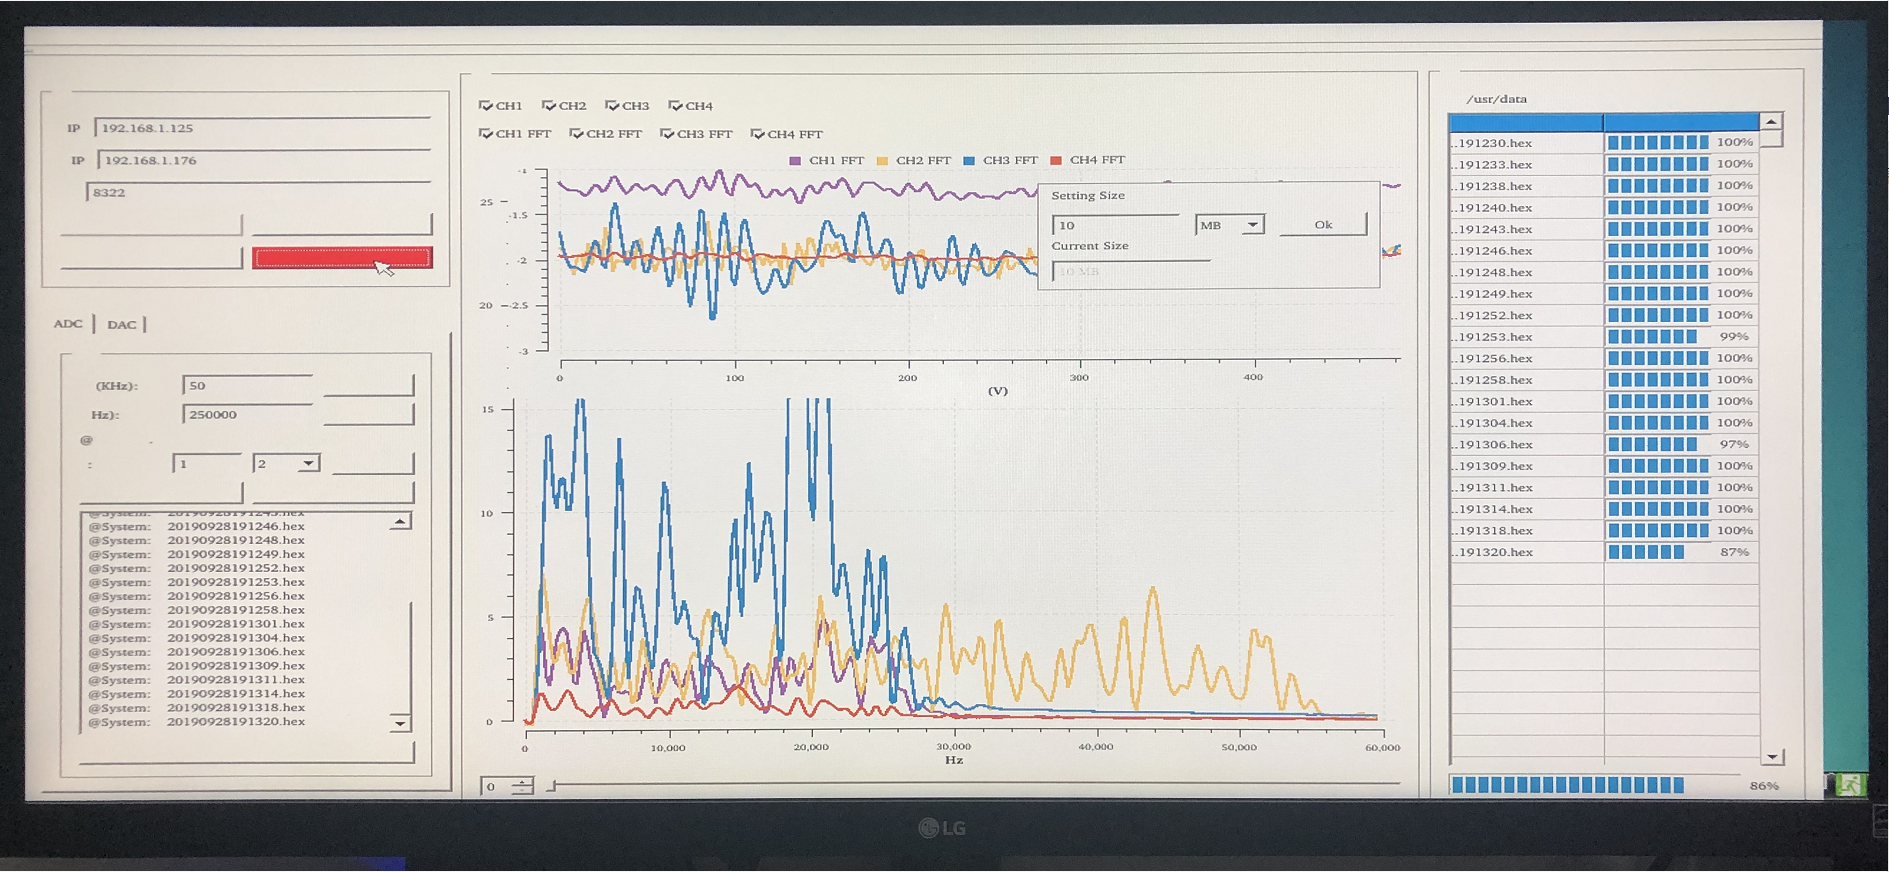
Task: Click the down arrow of the log scrollbar
Action: point(400,723)
